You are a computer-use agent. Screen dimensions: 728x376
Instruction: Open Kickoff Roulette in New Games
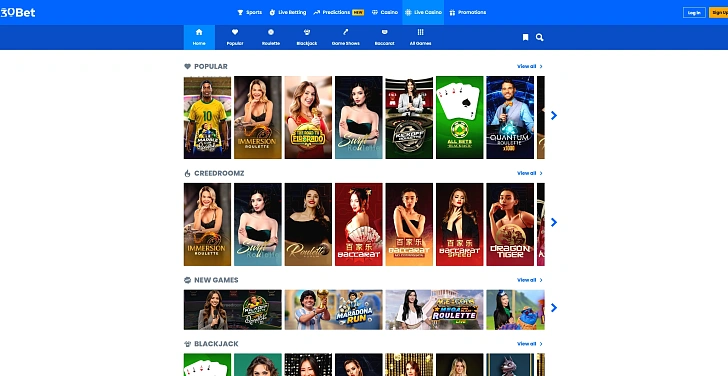tap(233, 310)
